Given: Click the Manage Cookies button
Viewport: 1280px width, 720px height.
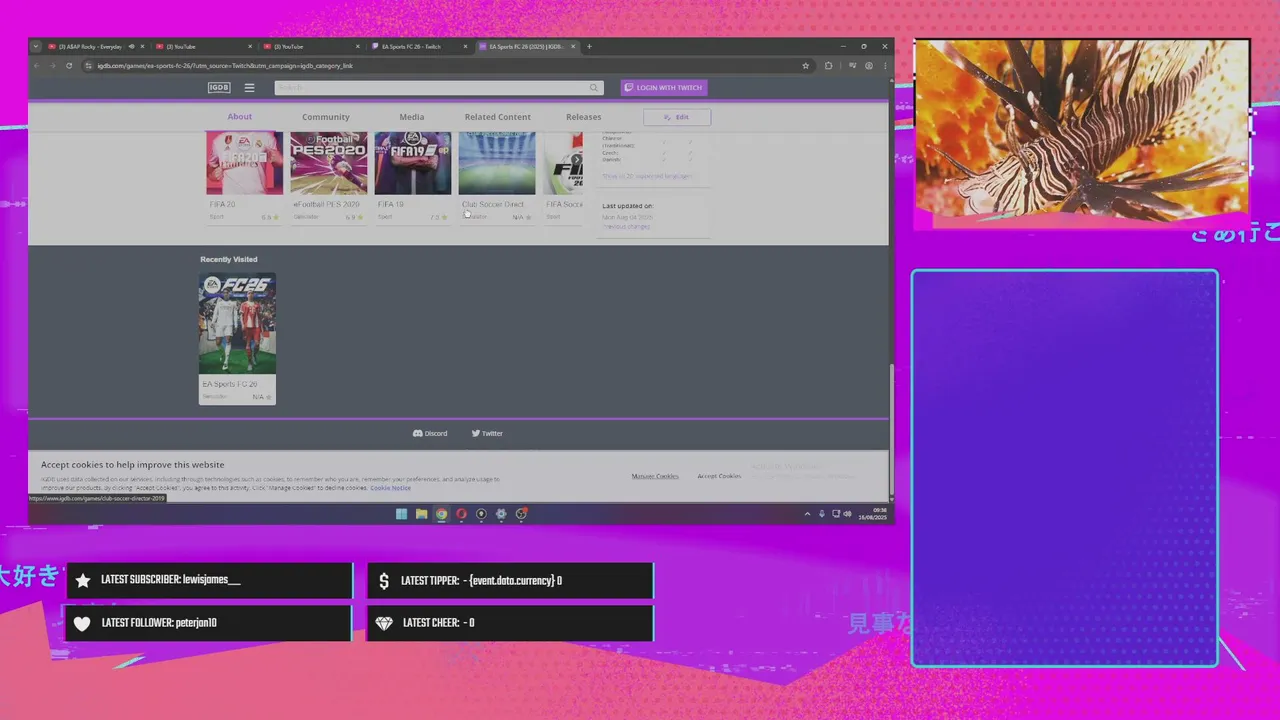Looking at the screenshot, I should [655, 476].
